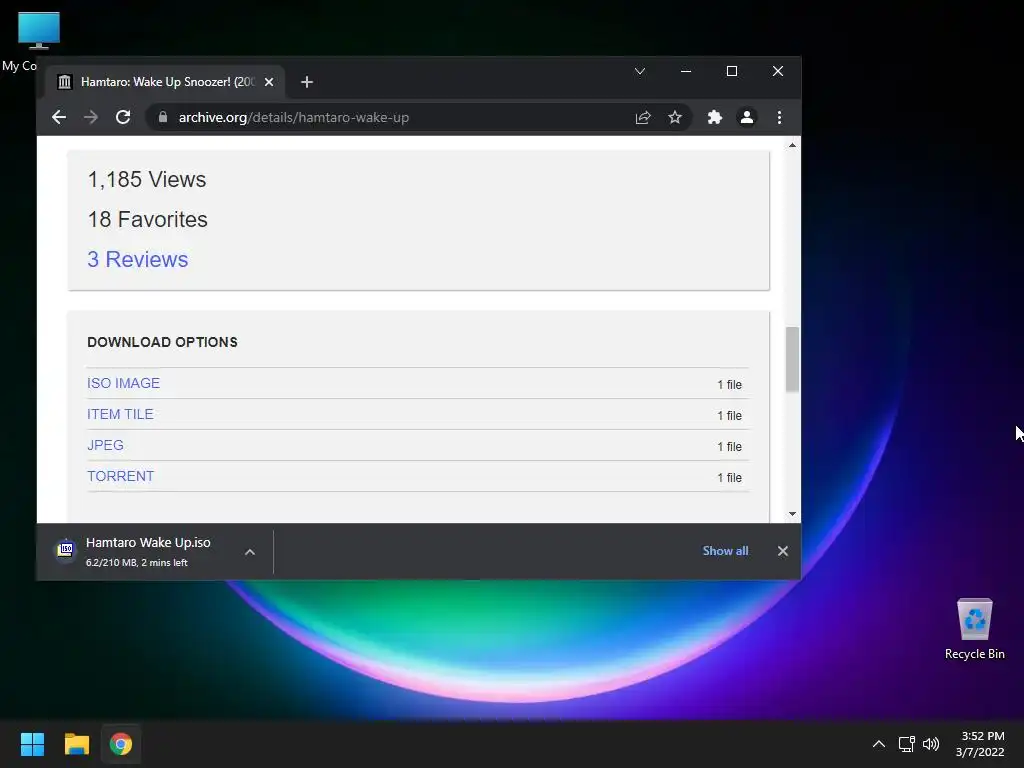
Task: Open the TORRENT download link
Action: [x=121, y=476]
